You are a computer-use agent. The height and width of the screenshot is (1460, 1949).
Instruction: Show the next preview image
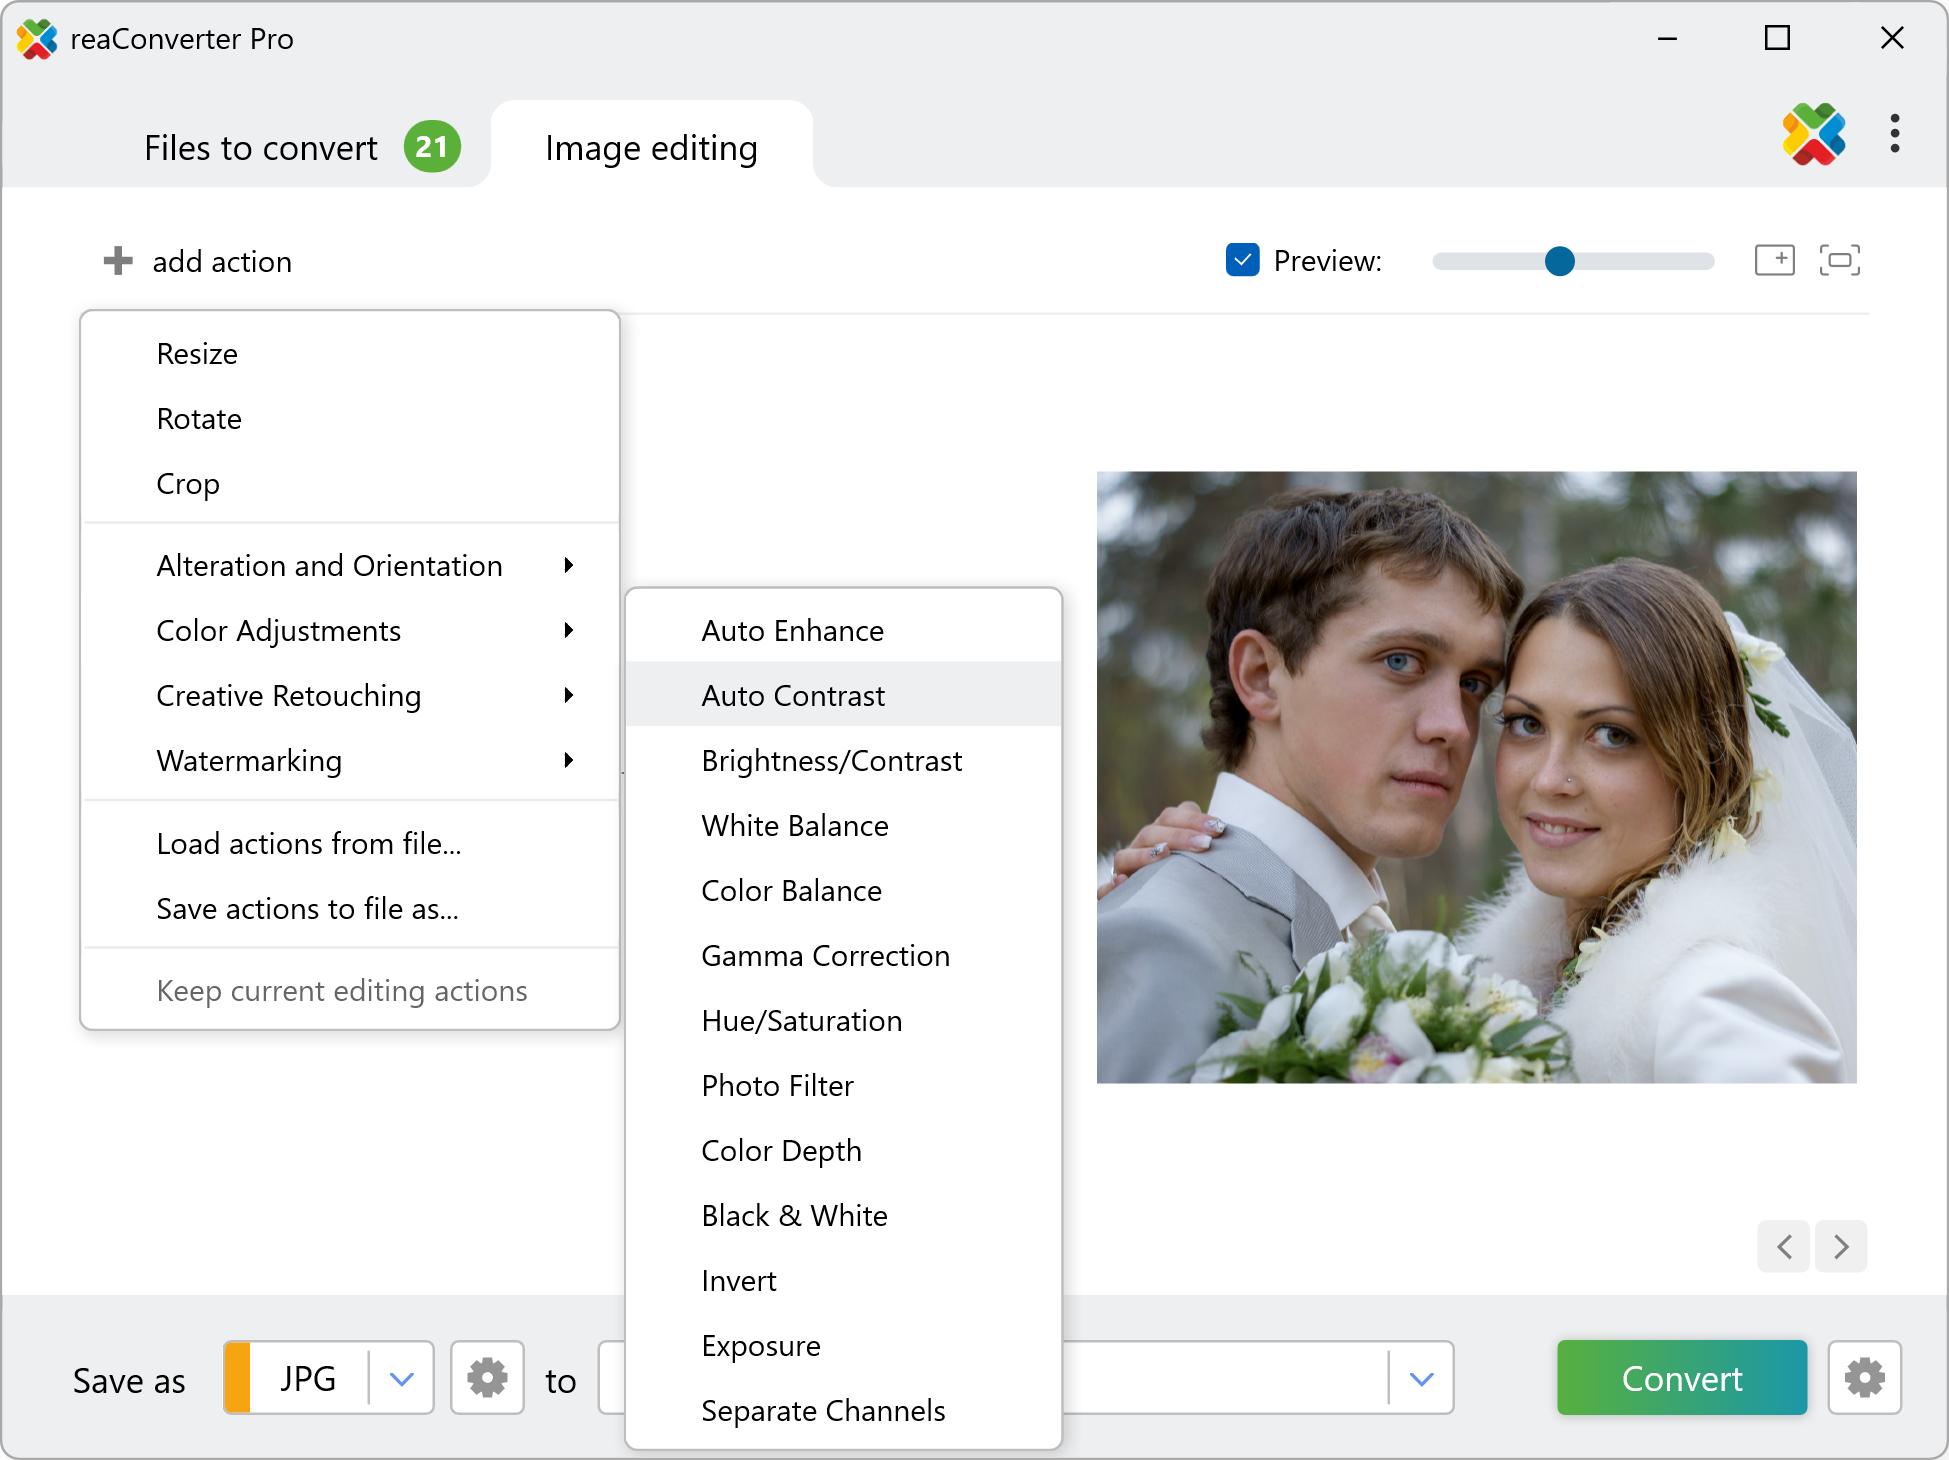(x=1841, y=1246)
